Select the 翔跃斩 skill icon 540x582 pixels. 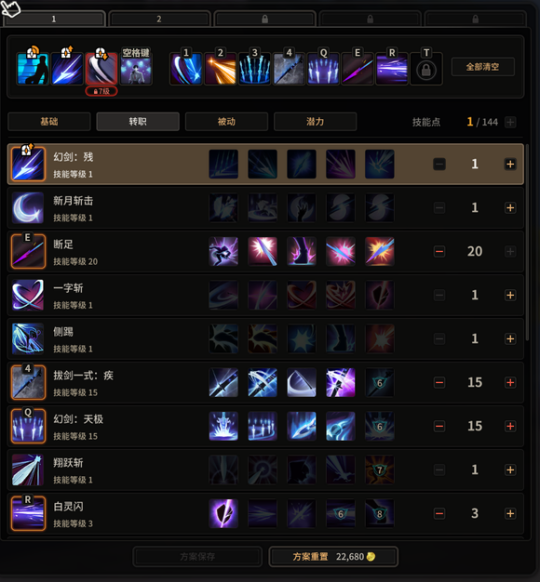(28, 470)
